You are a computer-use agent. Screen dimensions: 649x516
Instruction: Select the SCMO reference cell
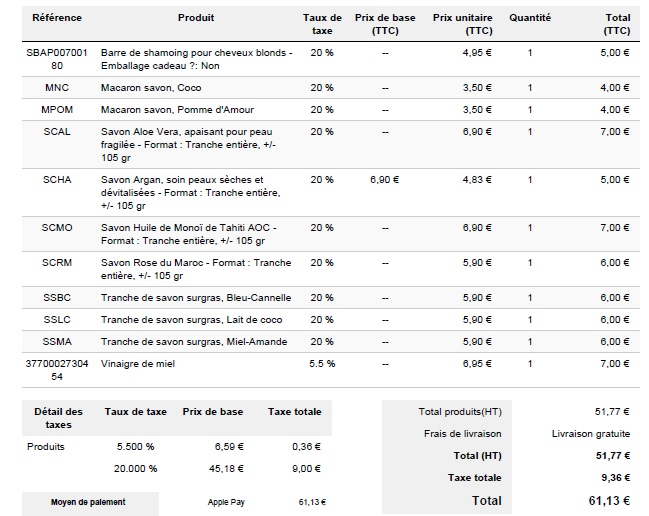pyautogui.click(x=57, y=228)
